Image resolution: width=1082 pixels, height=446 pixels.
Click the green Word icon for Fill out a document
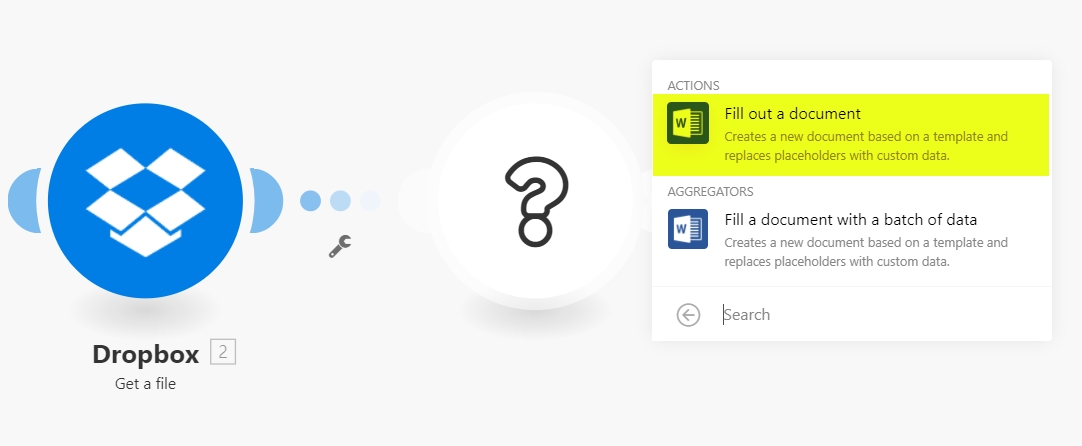click(688, 123)
